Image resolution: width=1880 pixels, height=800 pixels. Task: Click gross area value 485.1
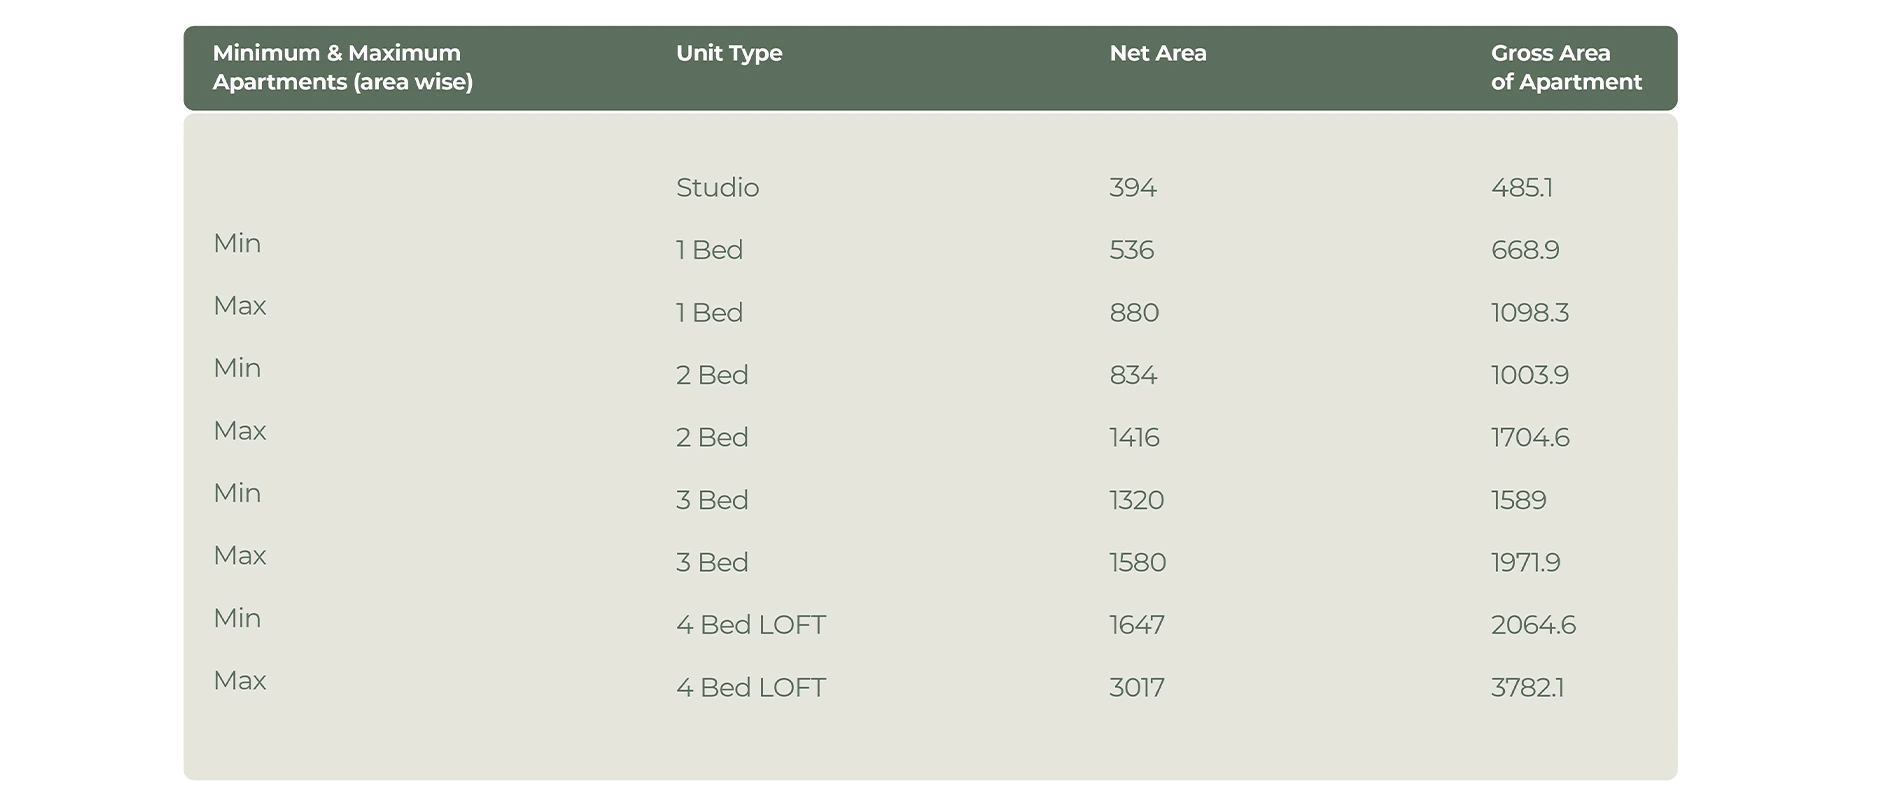coord(1522,188)
